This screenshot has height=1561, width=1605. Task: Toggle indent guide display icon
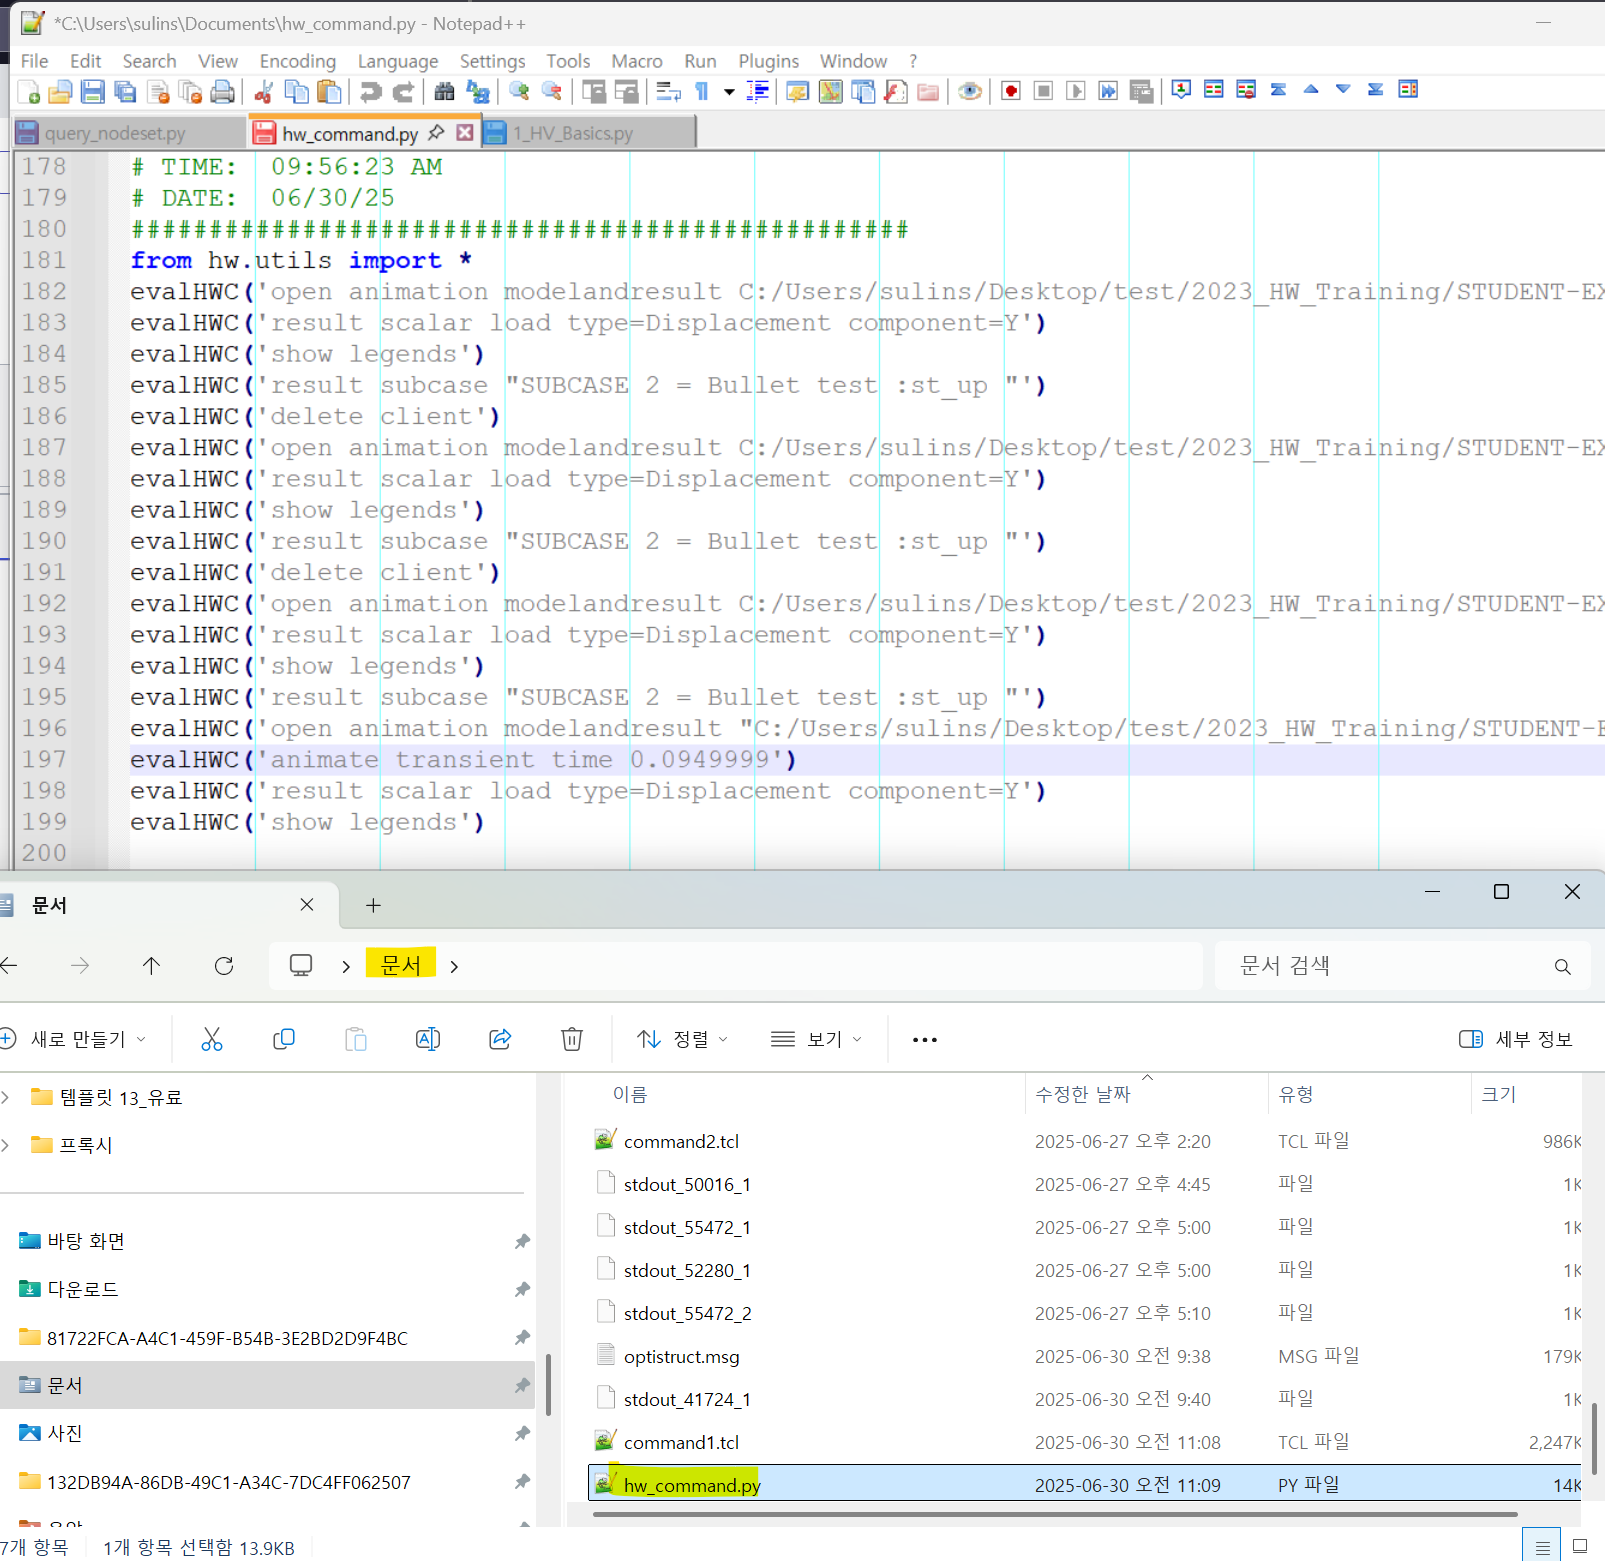(759, 92)
